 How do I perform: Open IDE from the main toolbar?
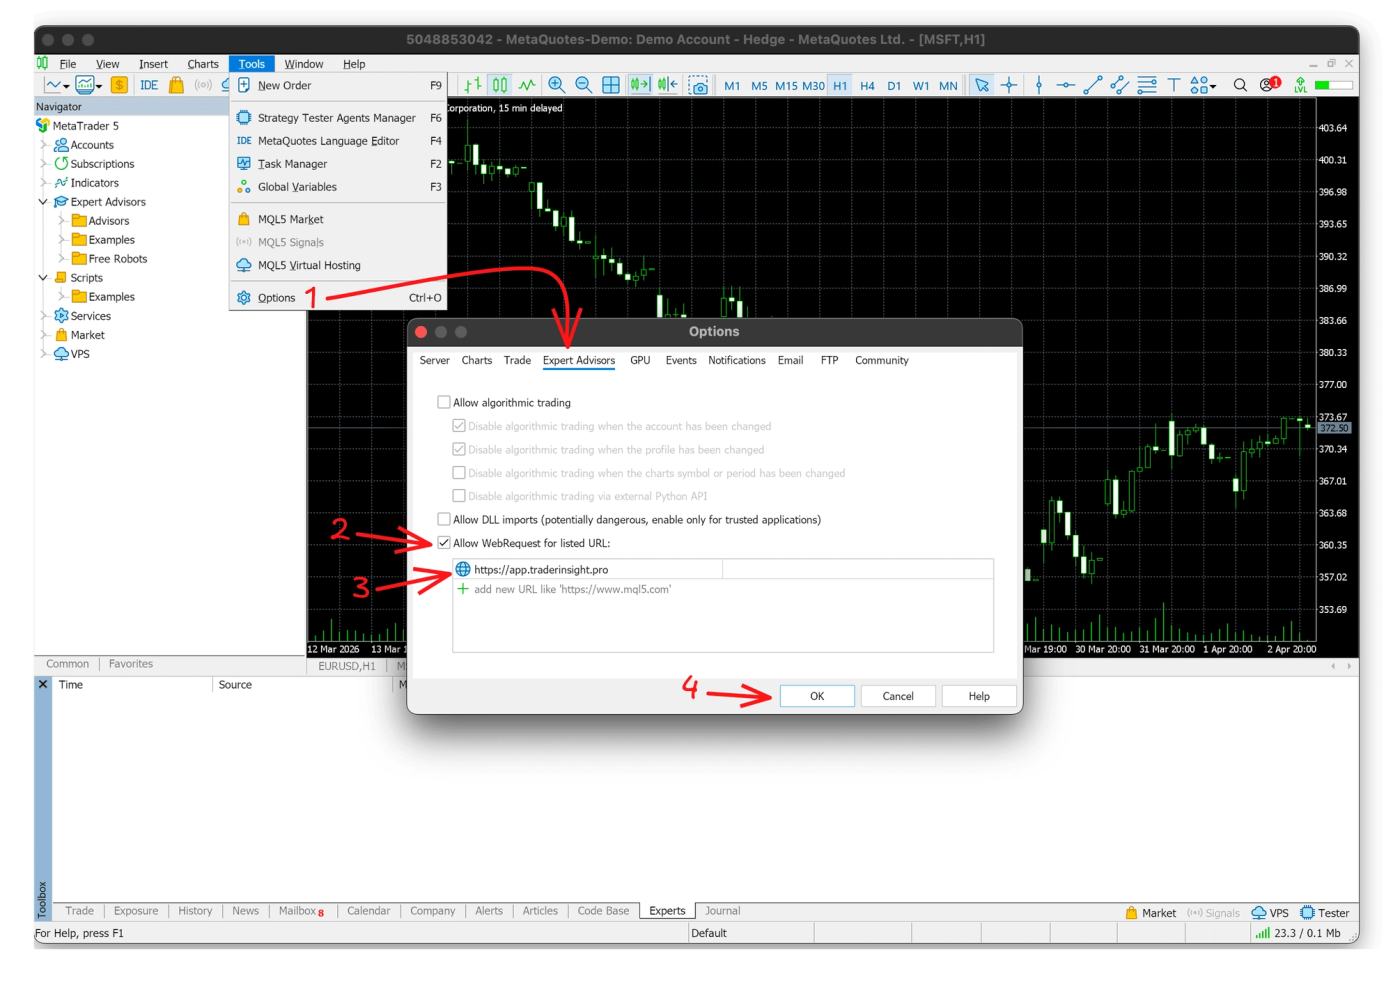point(149,85)
